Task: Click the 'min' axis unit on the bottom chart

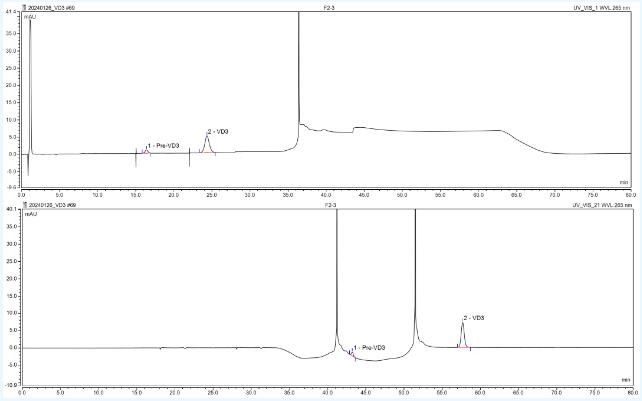Action: click(x=624, y=380)
